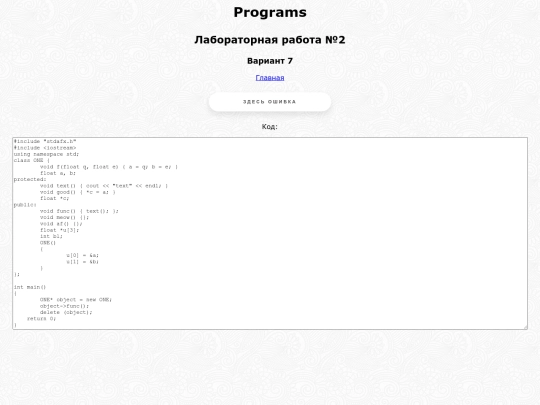Click the line delete (object);
This screenshot has height=405, width=540.
(66, 312)
